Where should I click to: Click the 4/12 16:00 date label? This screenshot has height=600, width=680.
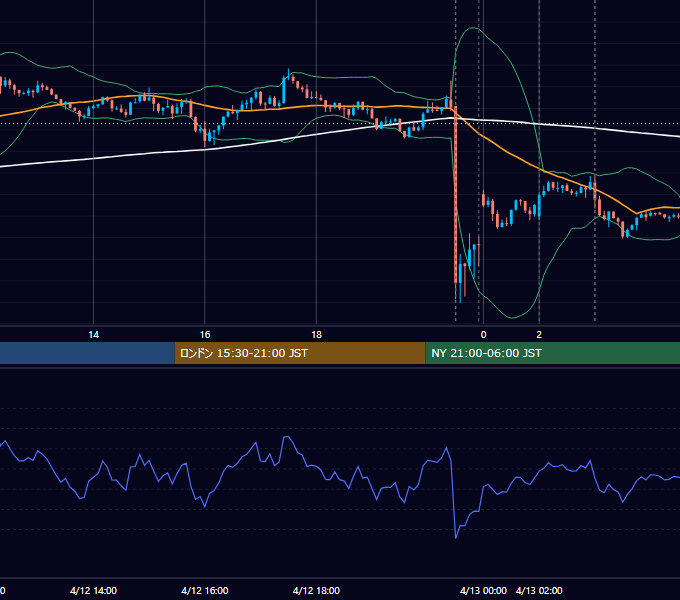pos(205,590)
